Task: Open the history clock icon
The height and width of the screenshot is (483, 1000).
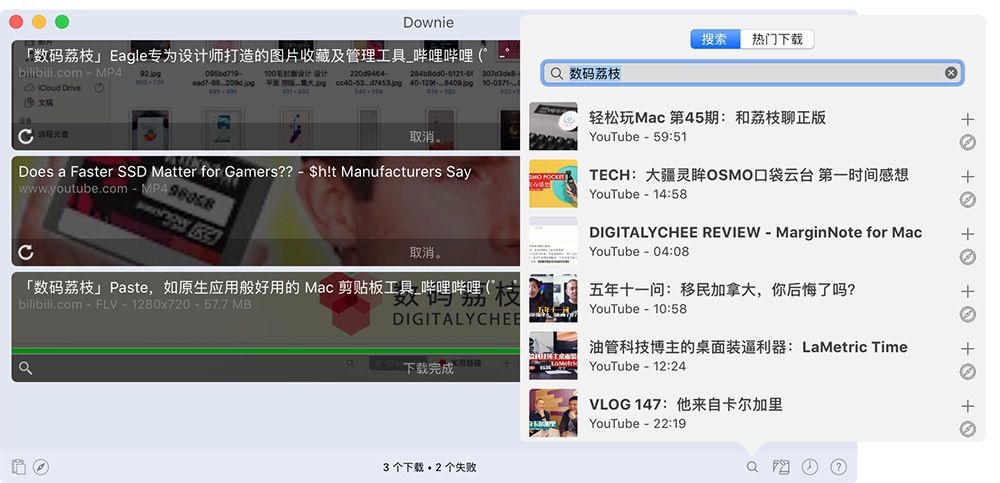Action: [810, 467]
